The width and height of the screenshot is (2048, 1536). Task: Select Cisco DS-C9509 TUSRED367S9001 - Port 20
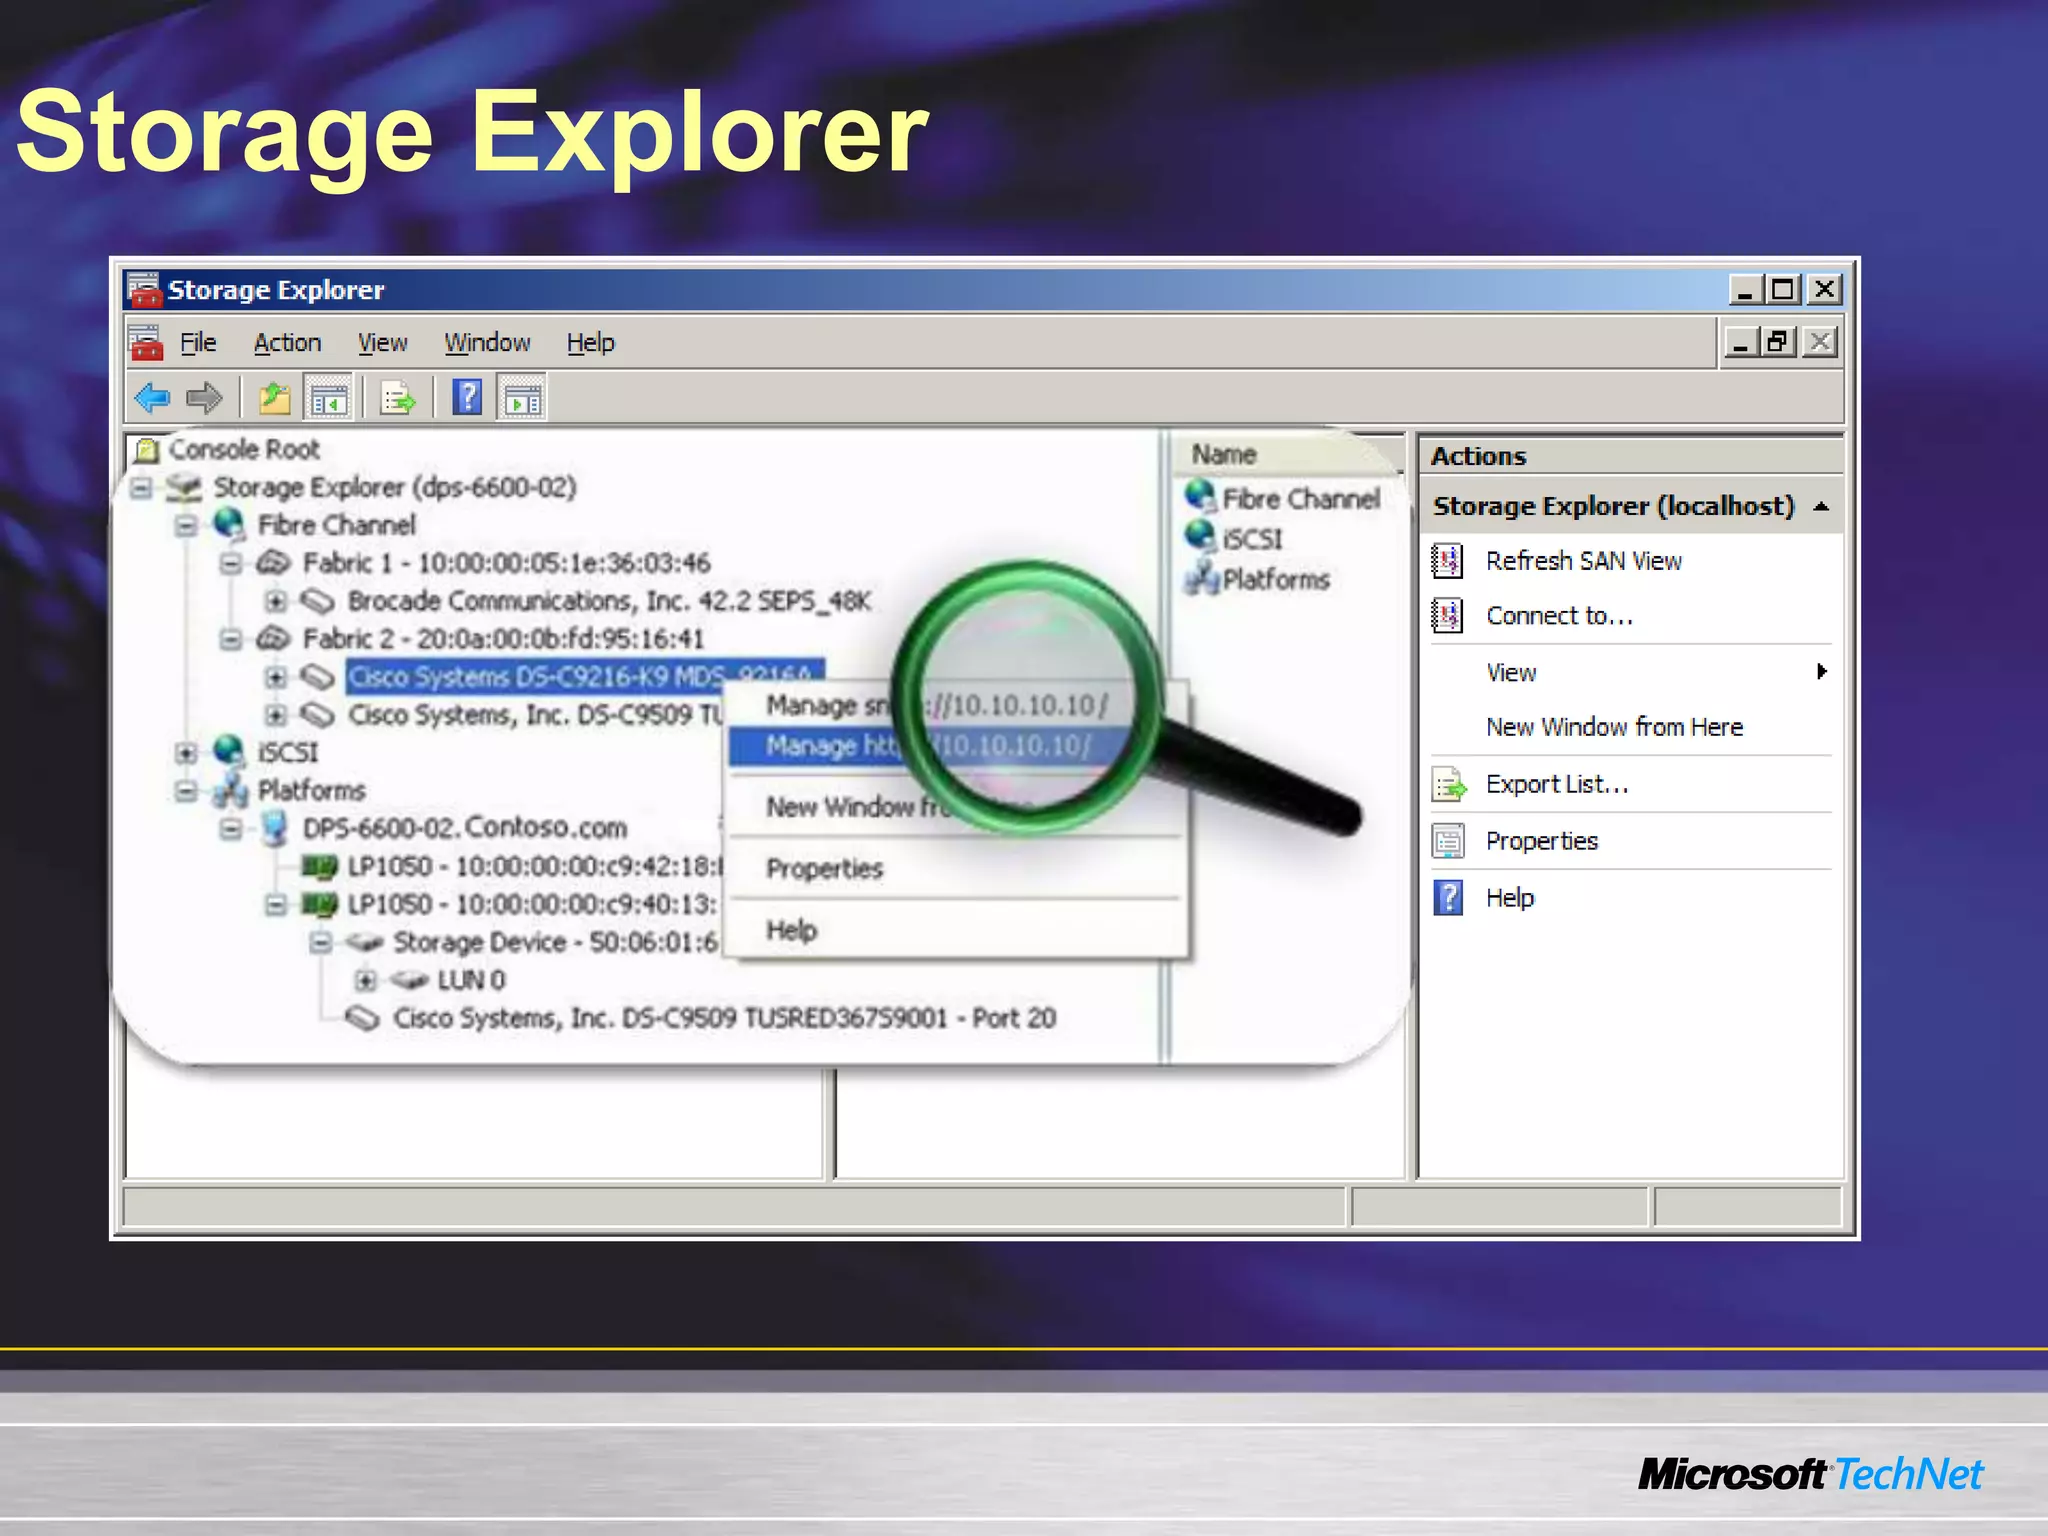click(x=724, y=1018)
